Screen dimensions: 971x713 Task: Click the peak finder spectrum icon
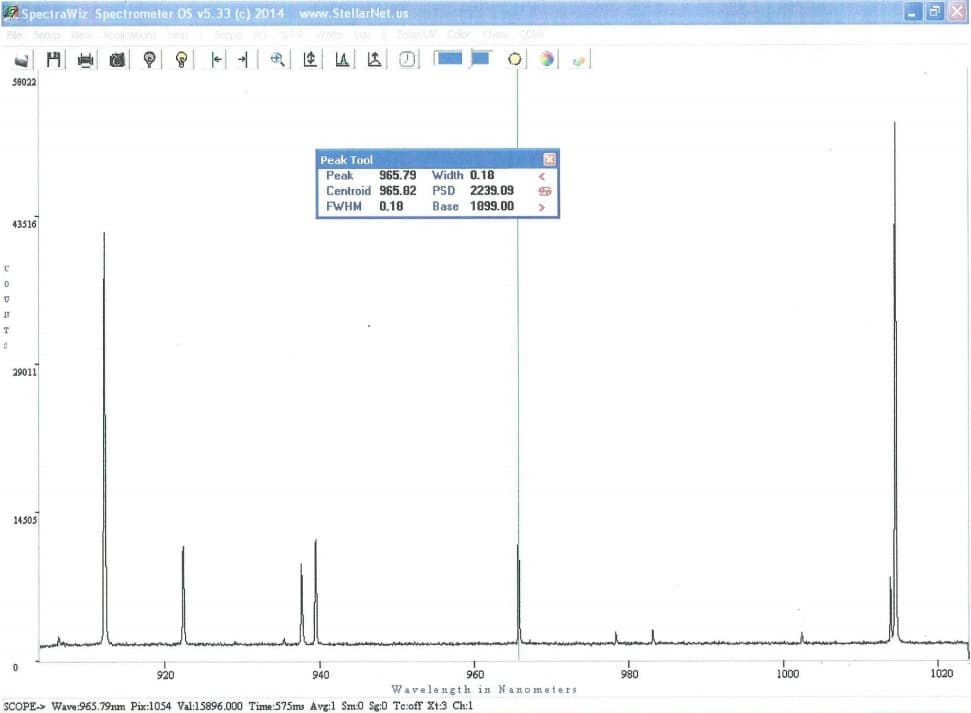click(x=342, y=59)
